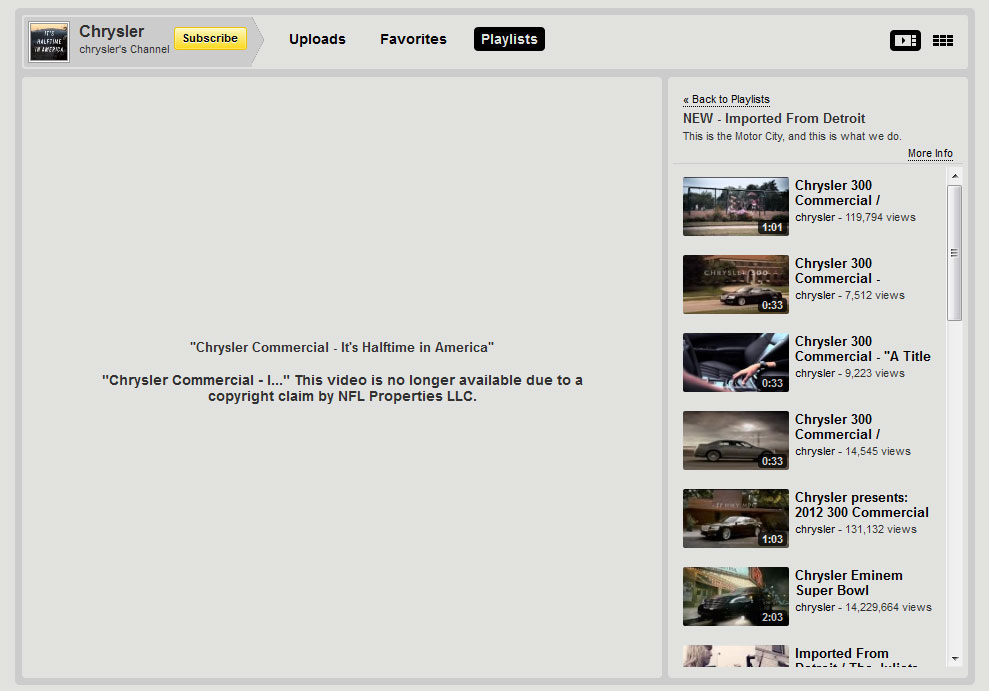Open the Chrysler channel name link
The height and width of the screenshot is (691, 989).
pos(112,32)
